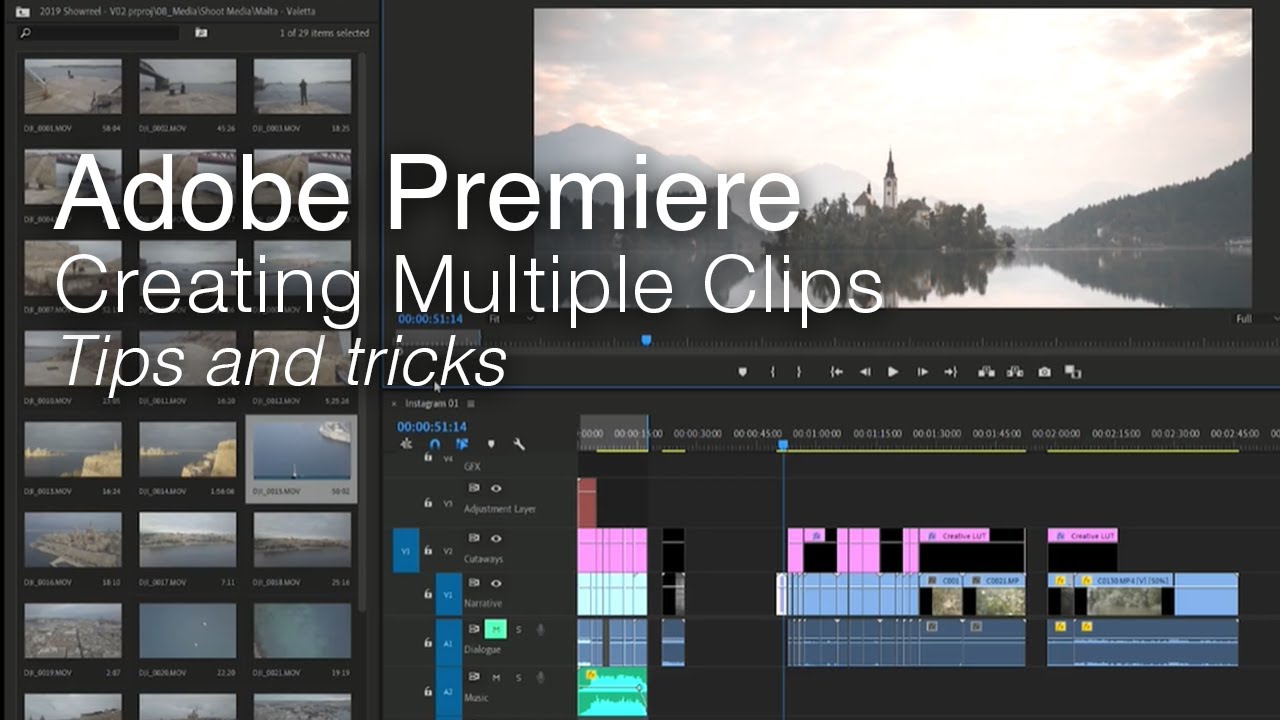Jump to the Out point
Image resolution: width=1280 pixels, height=720 pixels.
pos(950,372)
